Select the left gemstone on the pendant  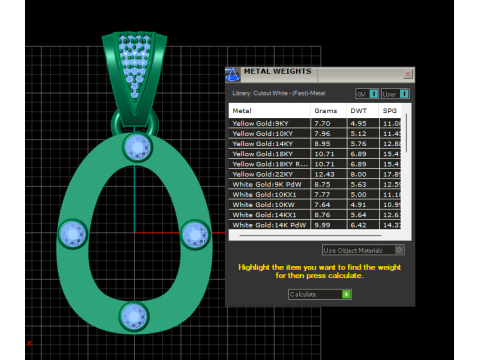point(73,234)
